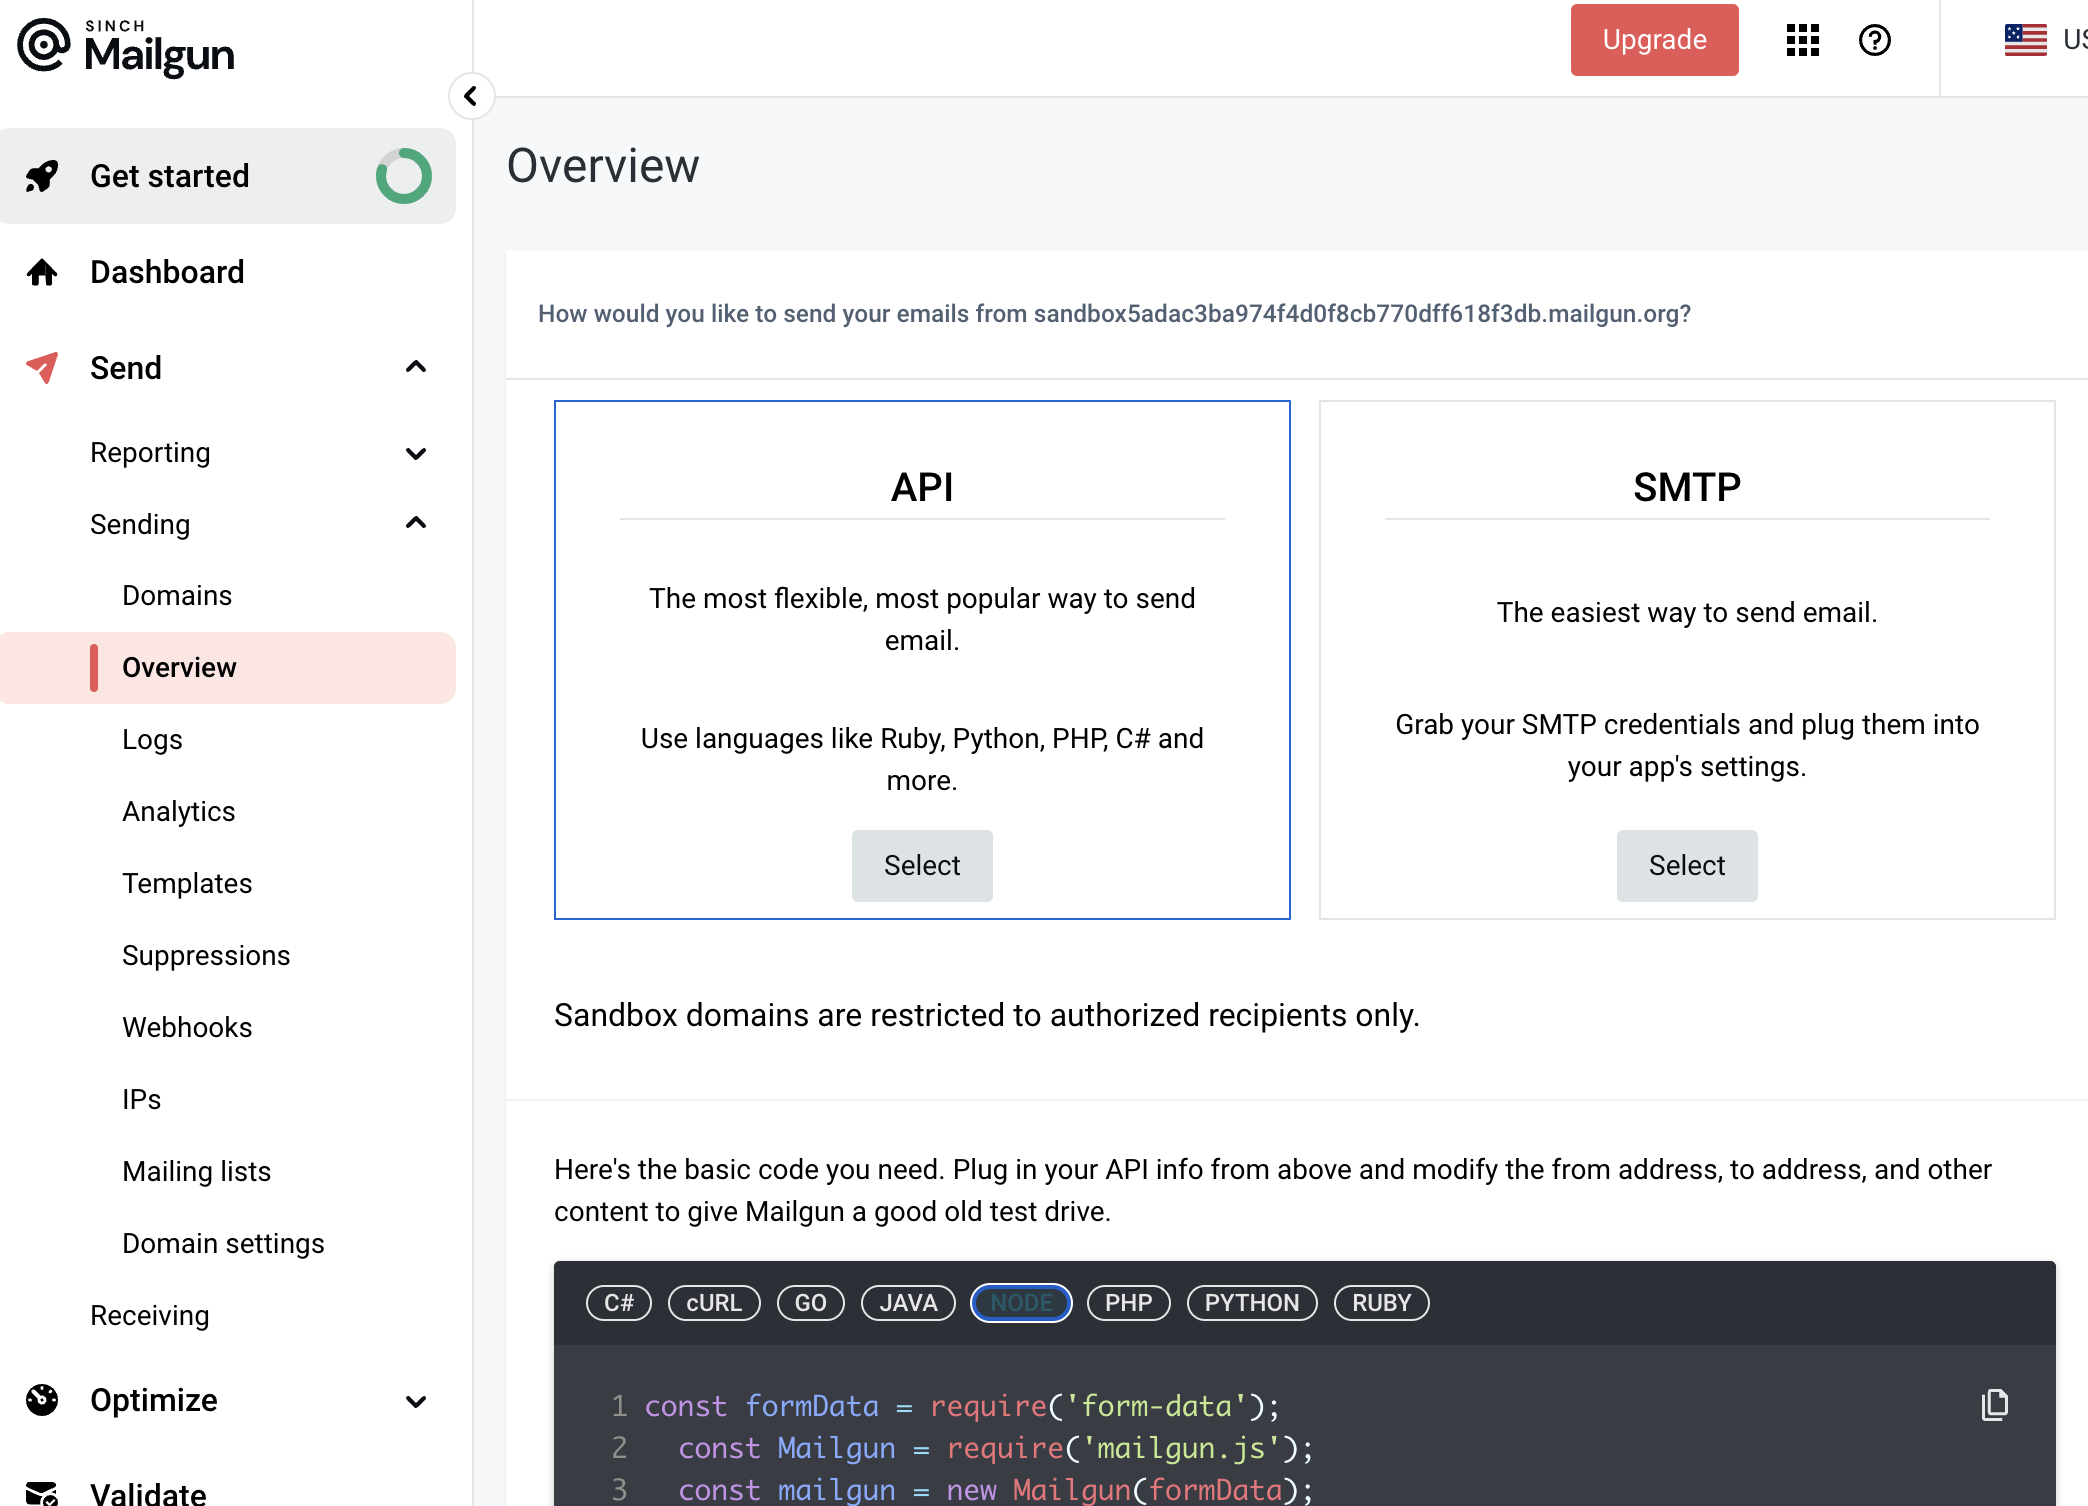Switch code sample to C#
The height and width of the screenshot is (1506, 2088).
click(x=619, y=1303)
